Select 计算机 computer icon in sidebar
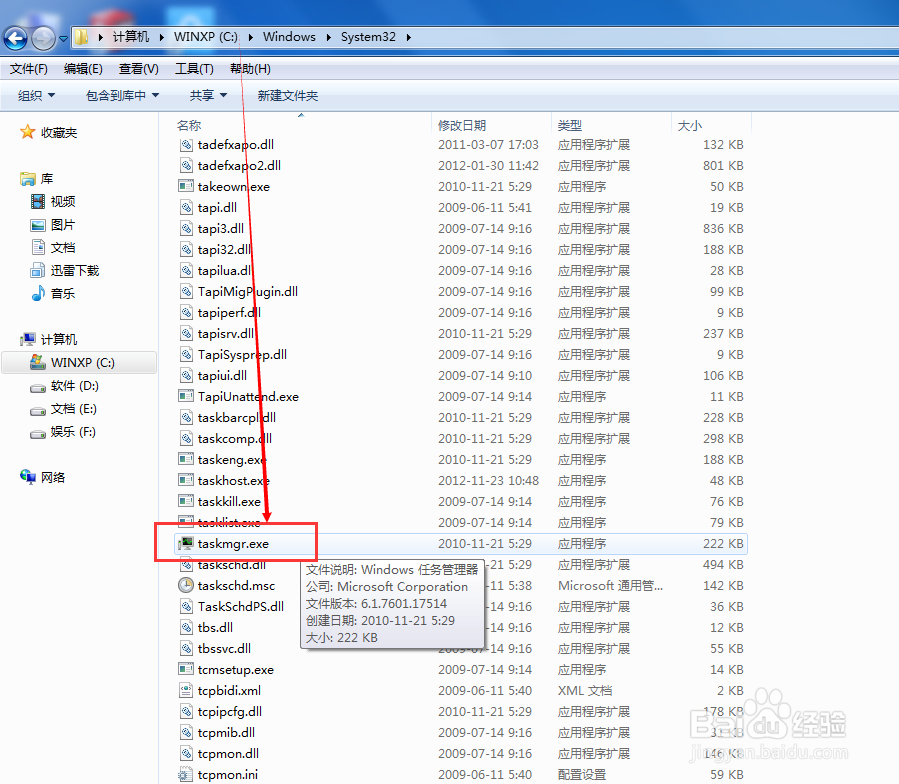899x784 pixels. 28,340
